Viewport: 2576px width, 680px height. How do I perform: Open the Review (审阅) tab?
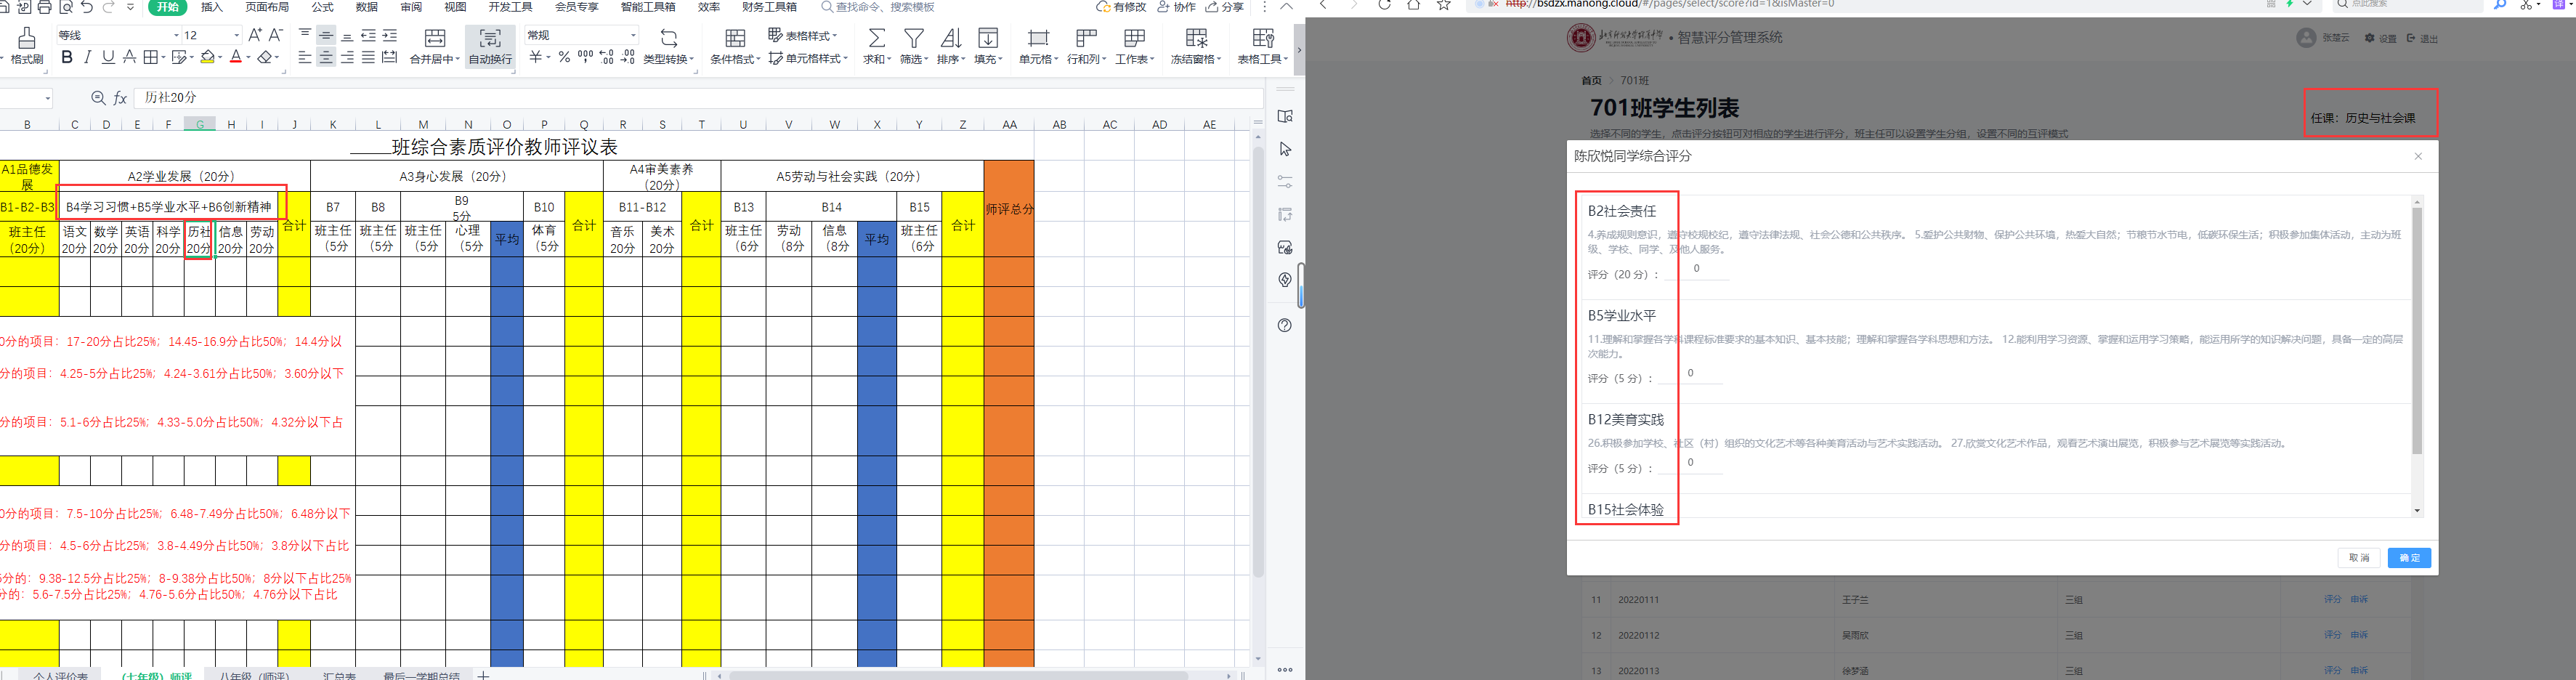pyautogui.click(x=411, y=7)
